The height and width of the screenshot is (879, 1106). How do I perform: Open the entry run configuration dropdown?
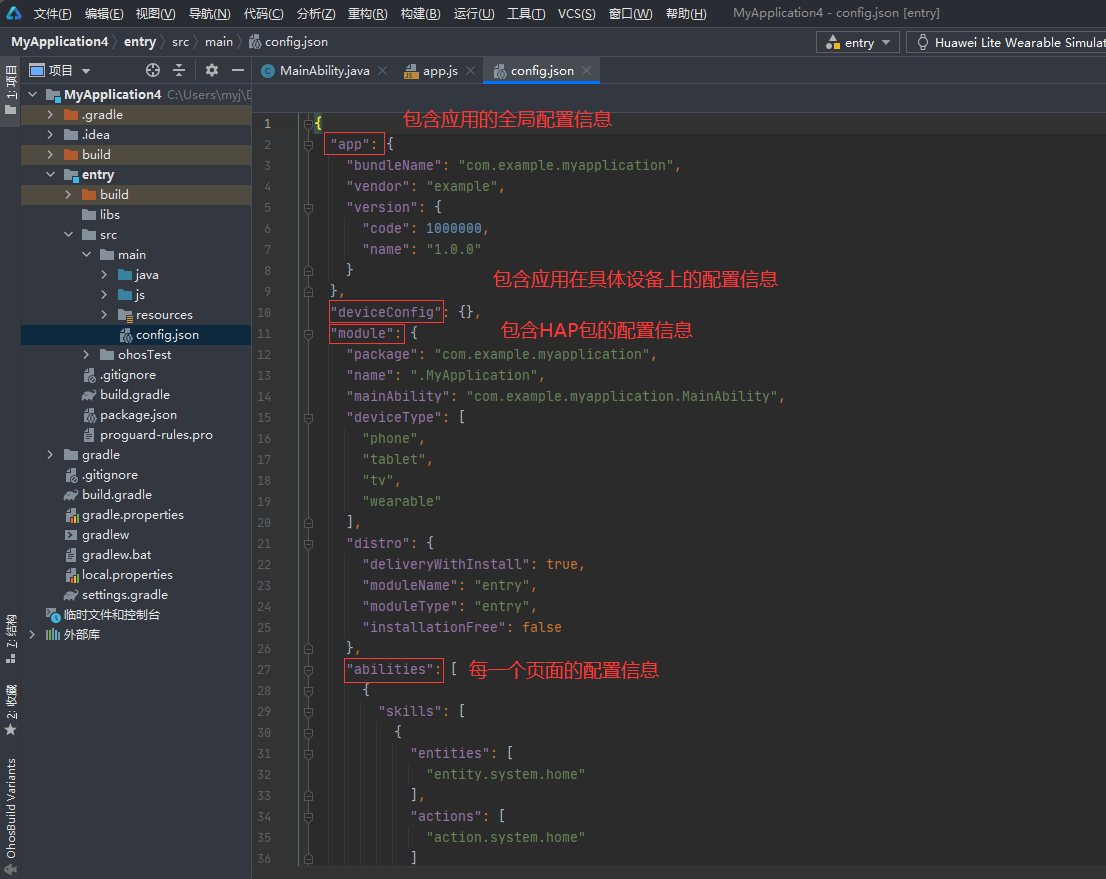(858, 42)
